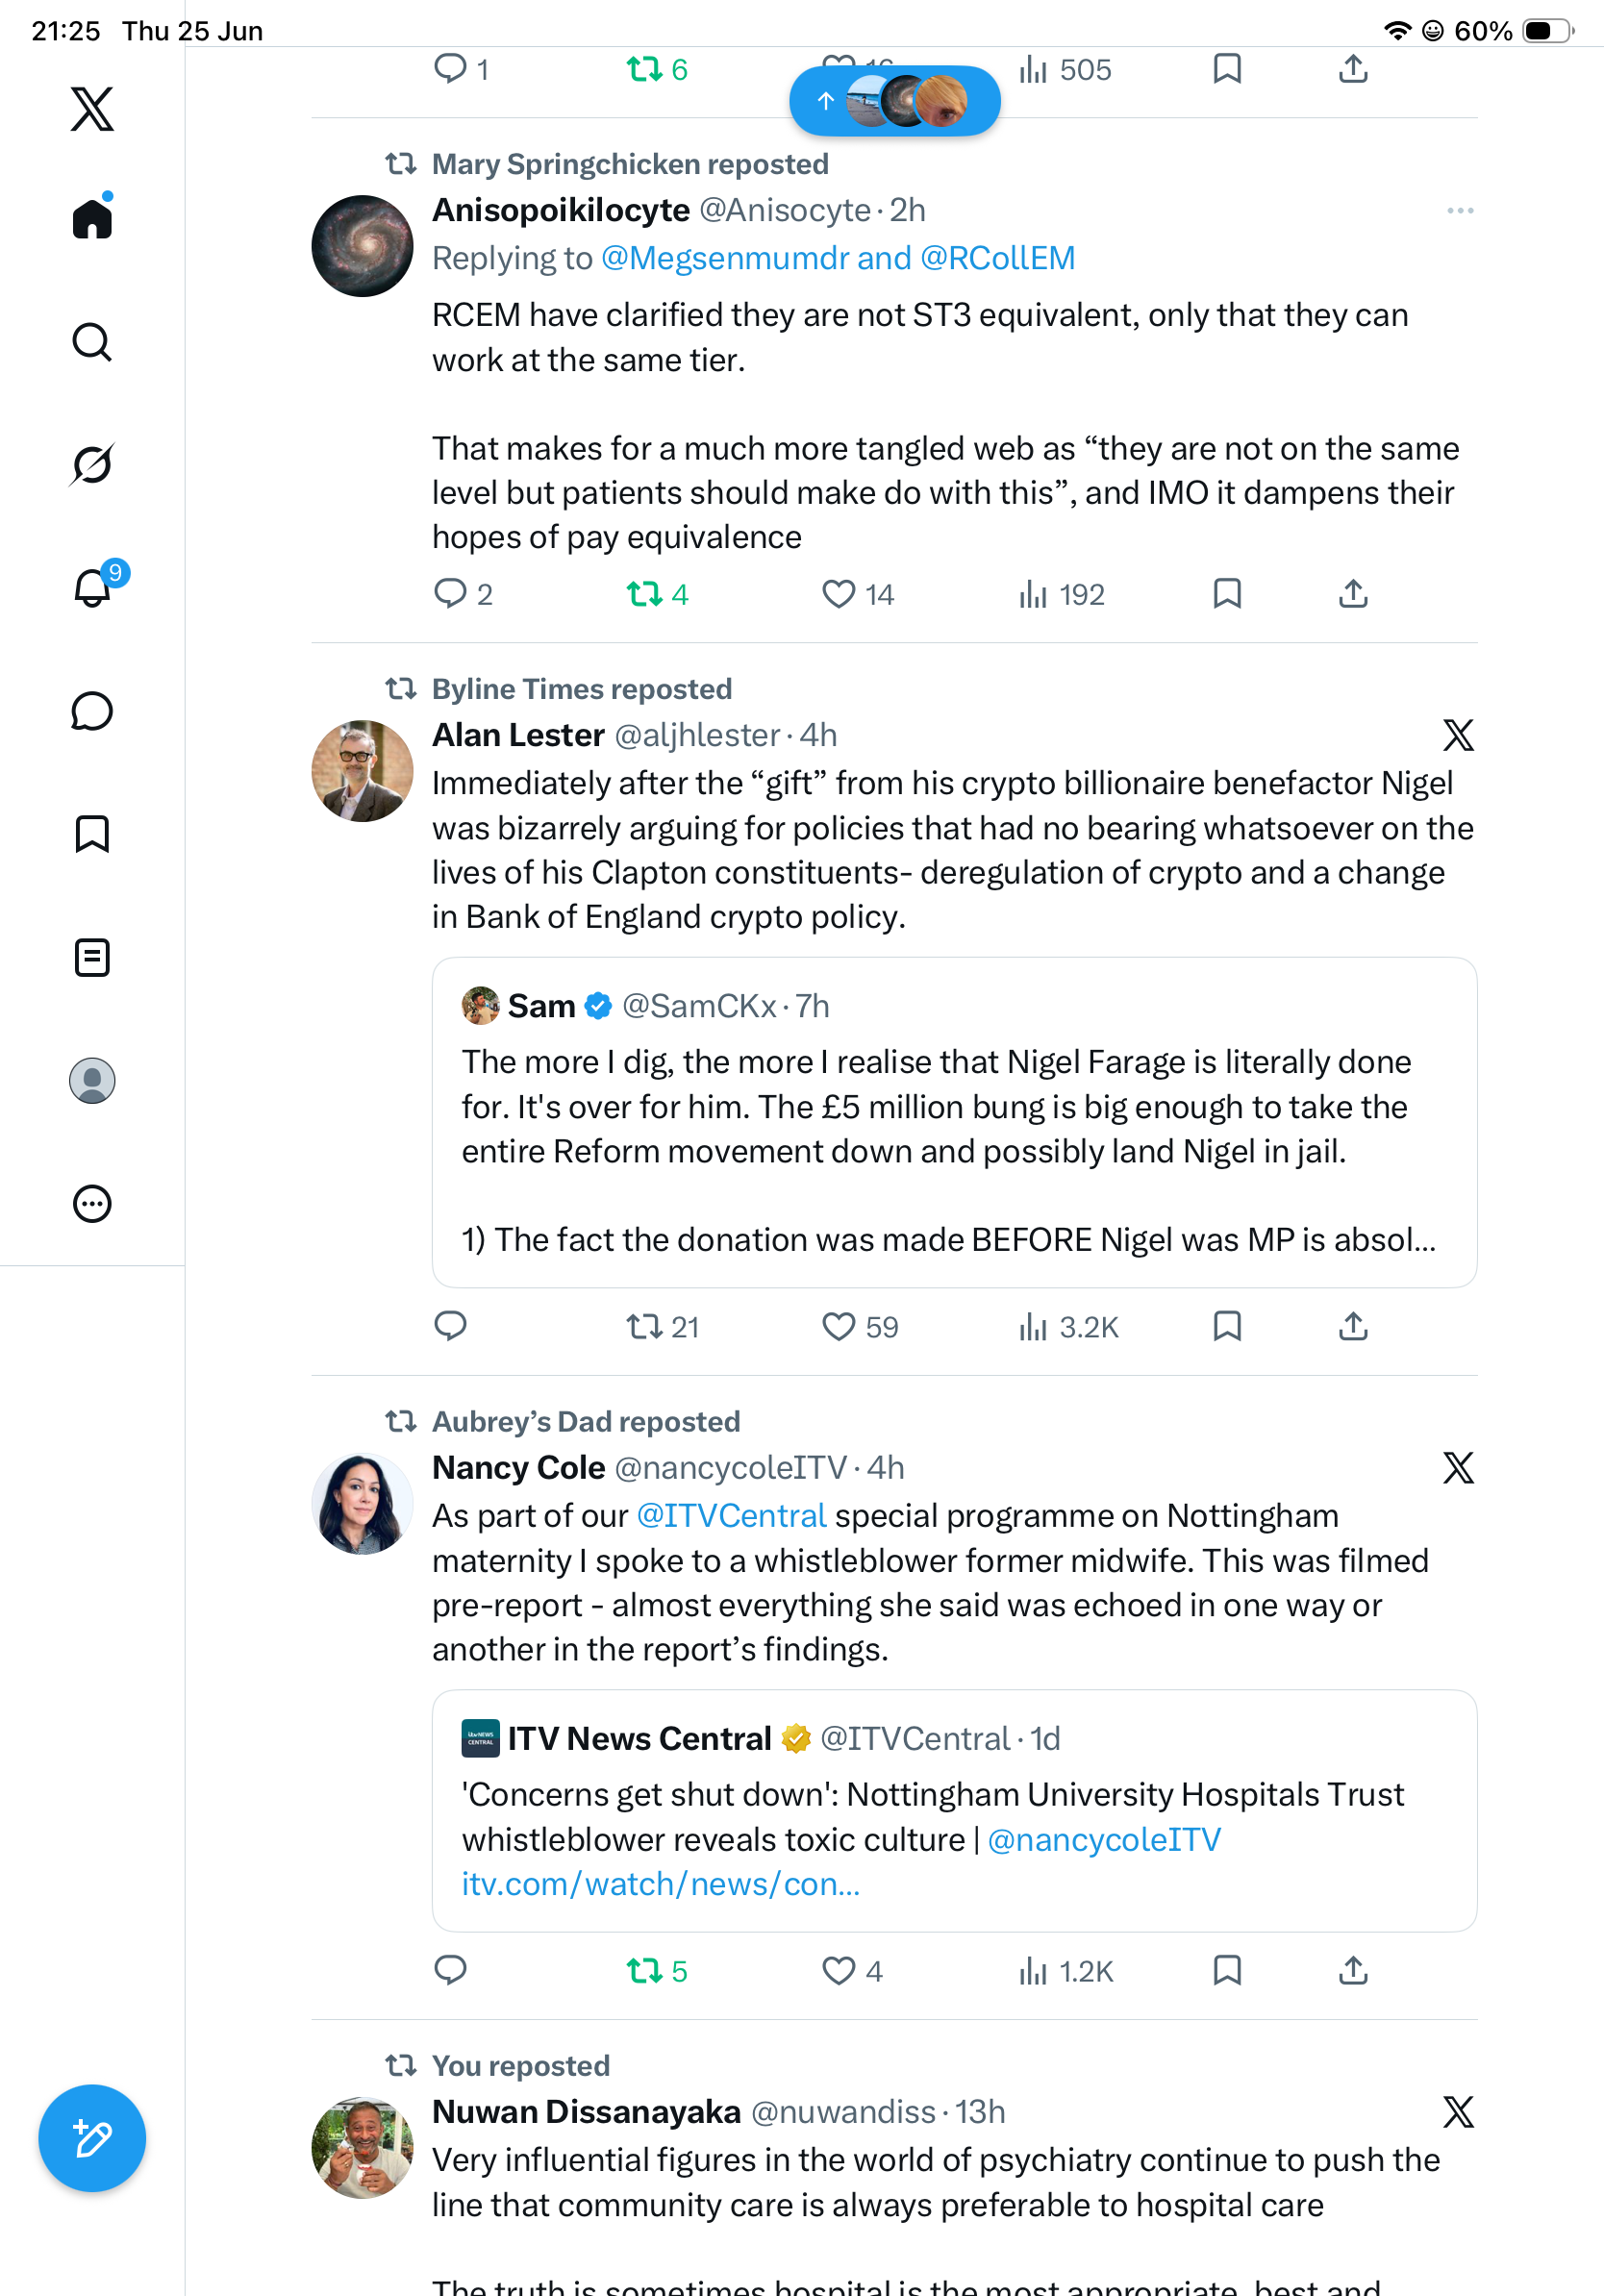Go to X logo home
The height and width of the screenshot is (2296, 1604).
pyautogui.click(x=92, y=108)
